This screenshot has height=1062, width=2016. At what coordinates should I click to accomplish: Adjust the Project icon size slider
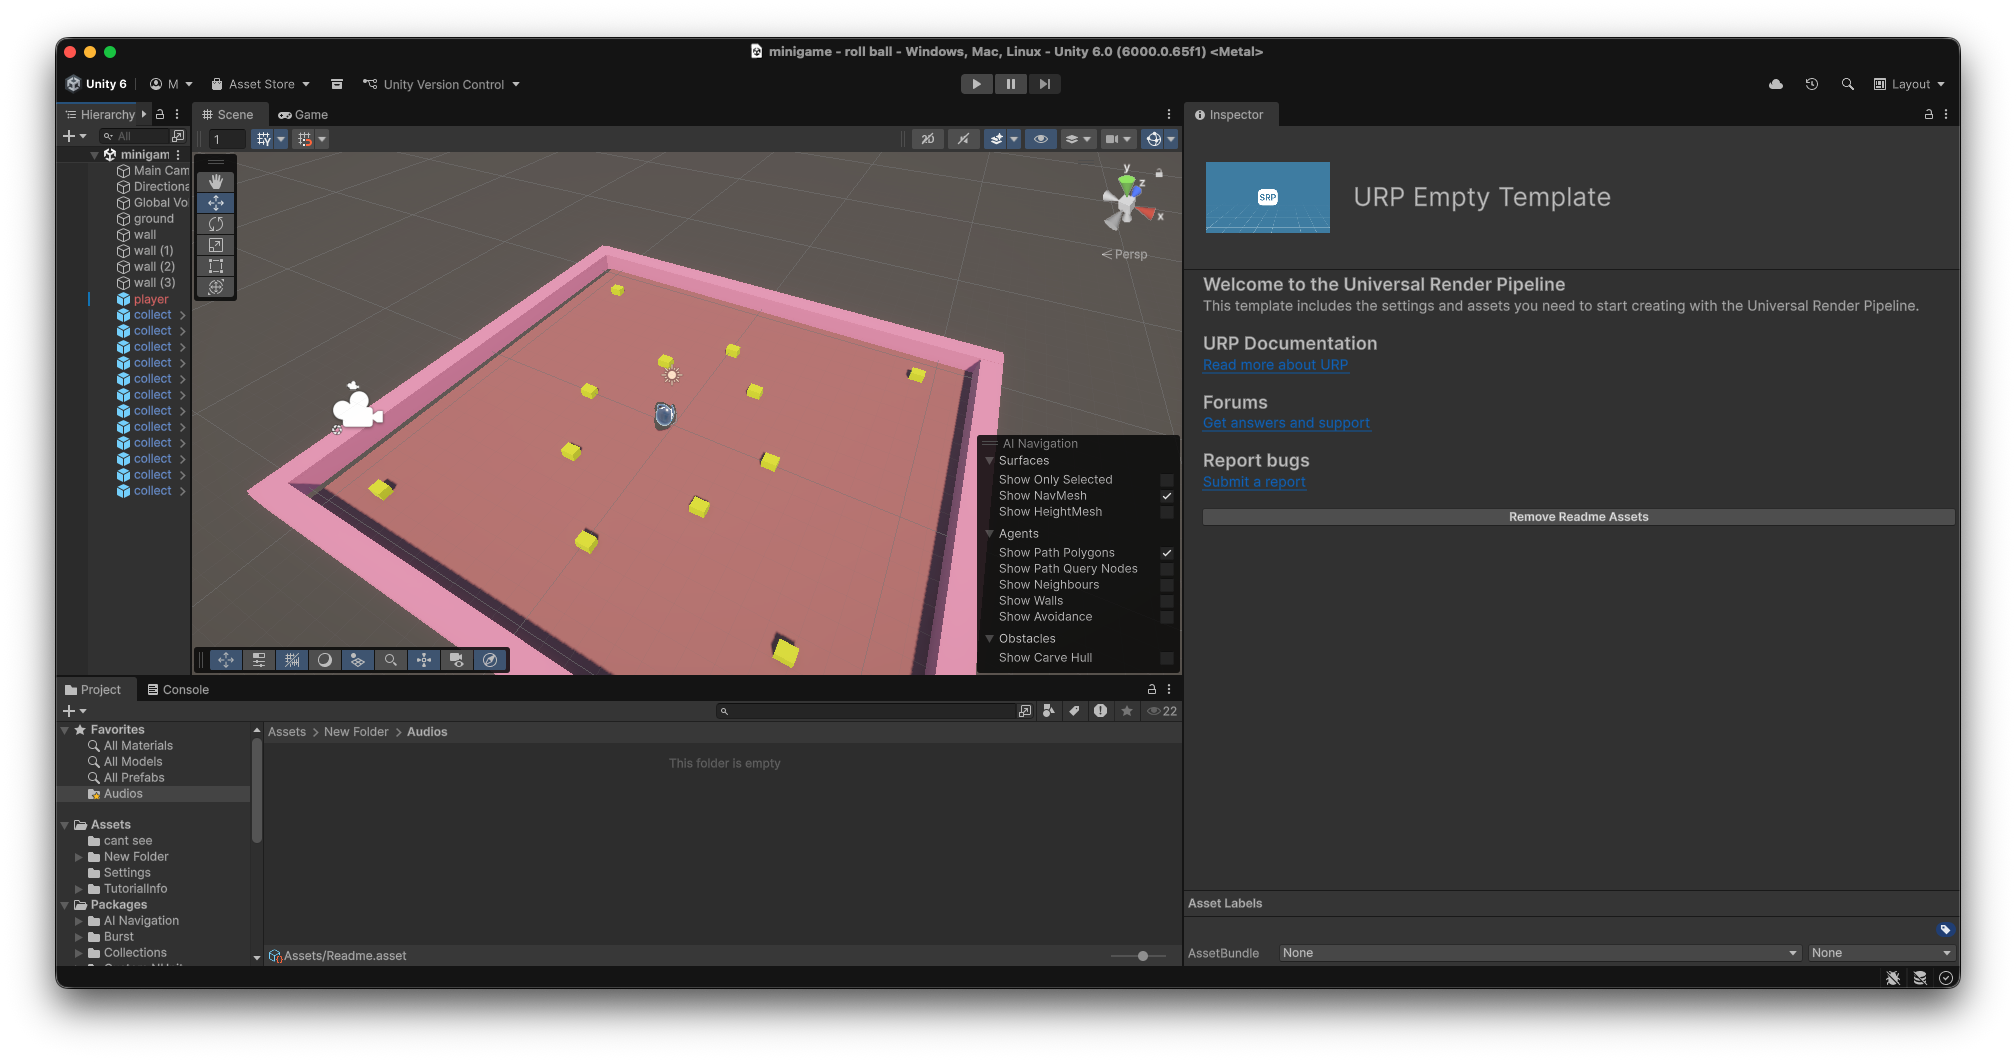point(1142,956)
